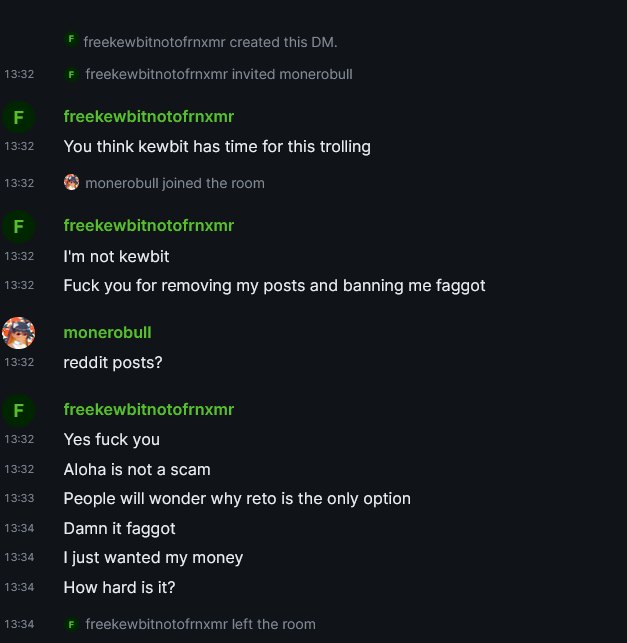Click the green monerobull username
627x643 pixels.
[107, 333]
